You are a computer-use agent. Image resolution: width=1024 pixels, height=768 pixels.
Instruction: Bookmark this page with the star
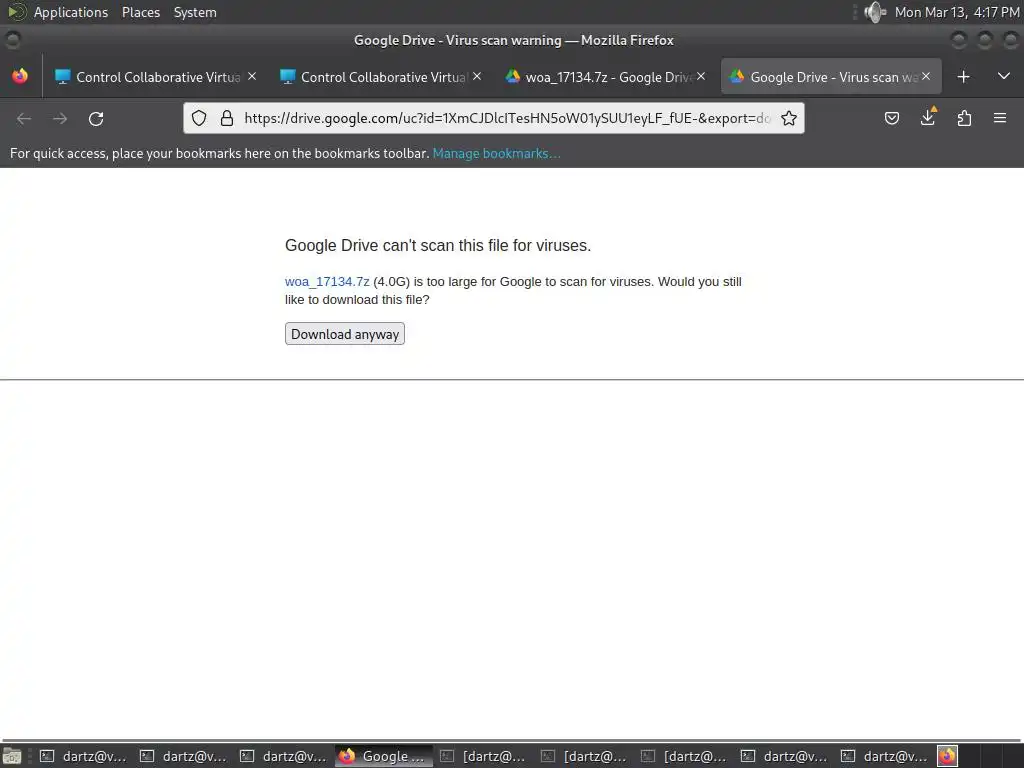(x=789, y=118)
